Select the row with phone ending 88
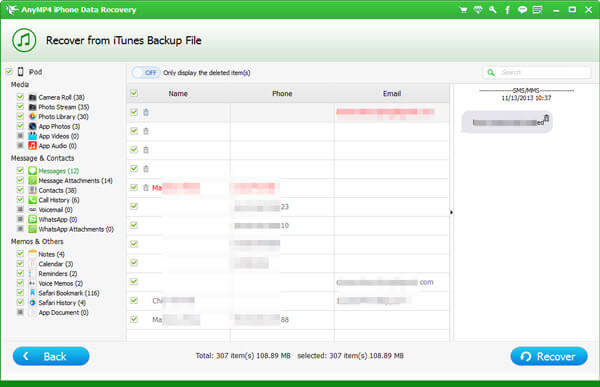The height and width of the screenshot is (387, 600). click(288, 320)
